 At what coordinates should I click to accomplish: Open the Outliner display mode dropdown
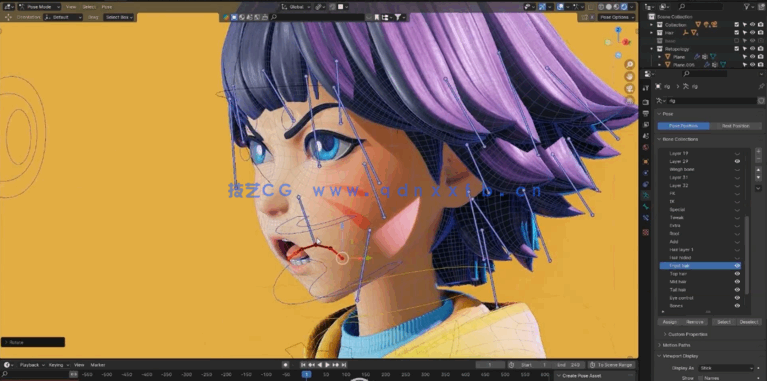point(664,7)
